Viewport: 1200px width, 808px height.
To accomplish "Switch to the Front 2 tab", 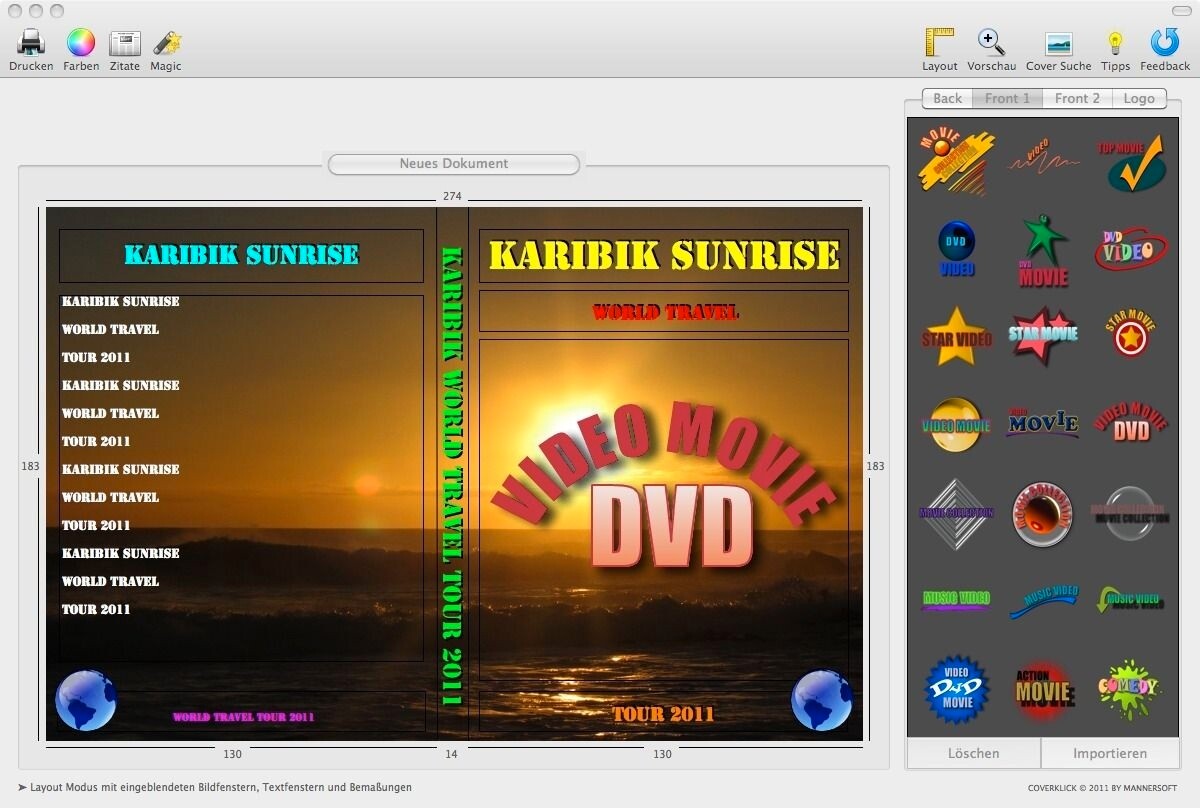I will [x=1077, y=98].
